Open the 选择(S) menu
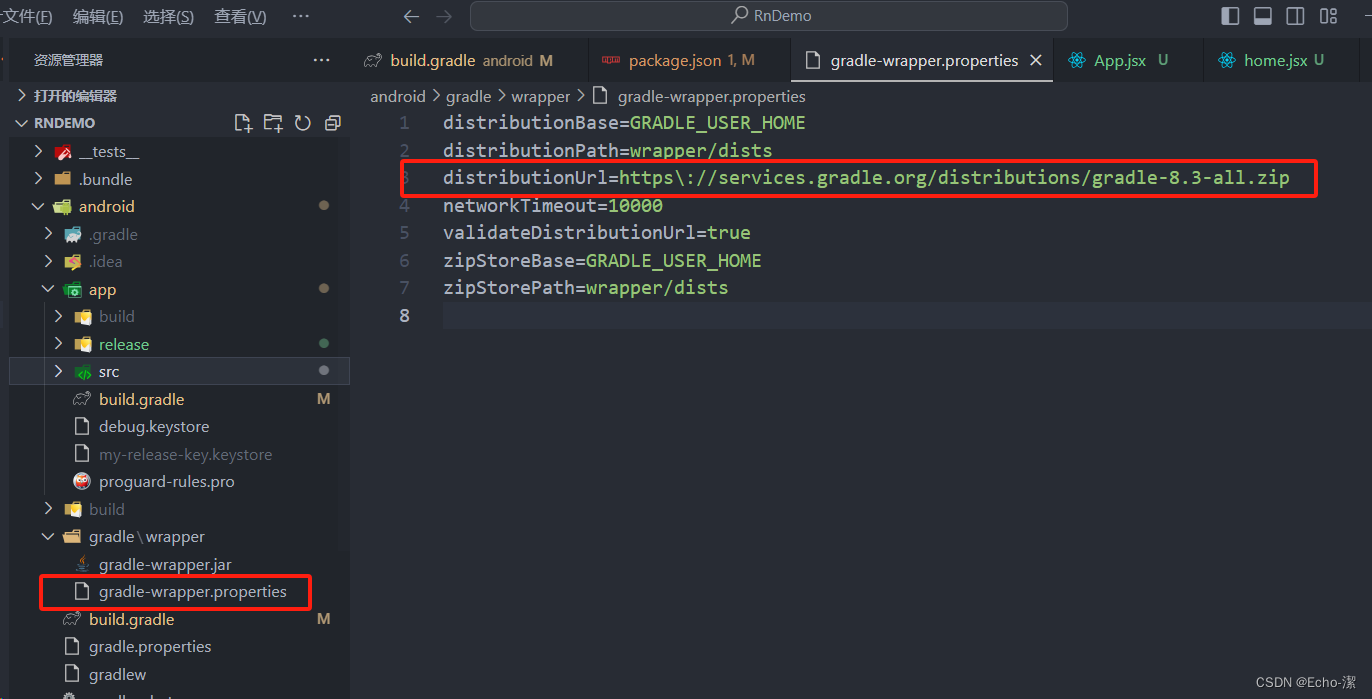Viewport: 1372px width, 699px height. [x=168, y=17]
